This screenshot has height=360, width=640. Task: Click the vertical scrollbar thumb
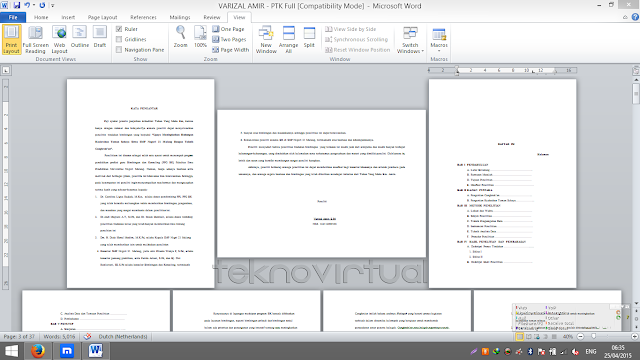coord(636,93)
